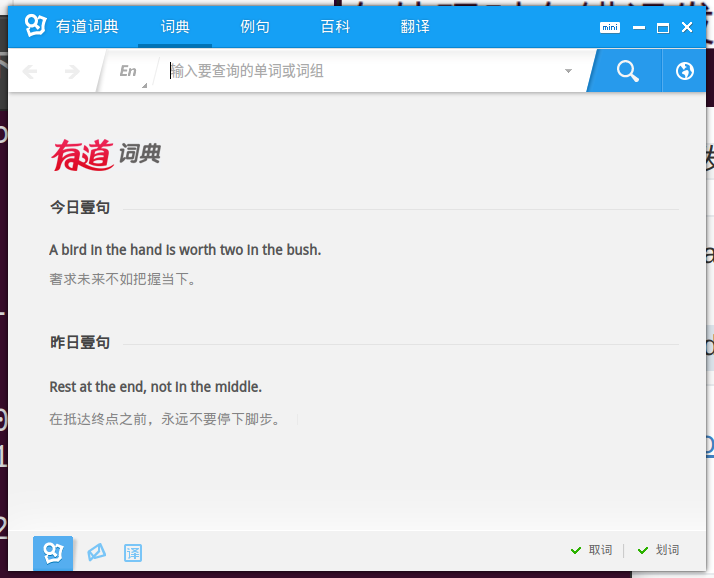The width and height of the screenshot is (714, 578).
Task: Select the 今日壹句 heading
Action: click(x=80, y=208)
